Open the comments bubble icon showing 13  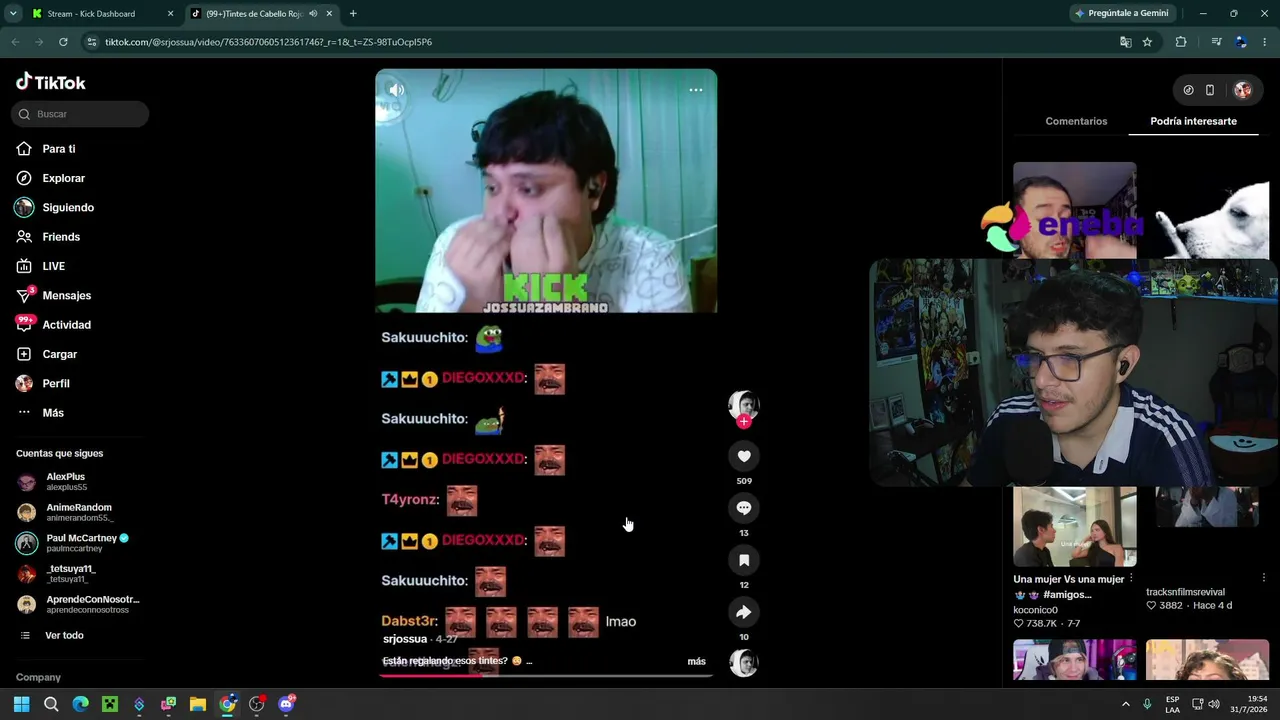pos(743,508)
